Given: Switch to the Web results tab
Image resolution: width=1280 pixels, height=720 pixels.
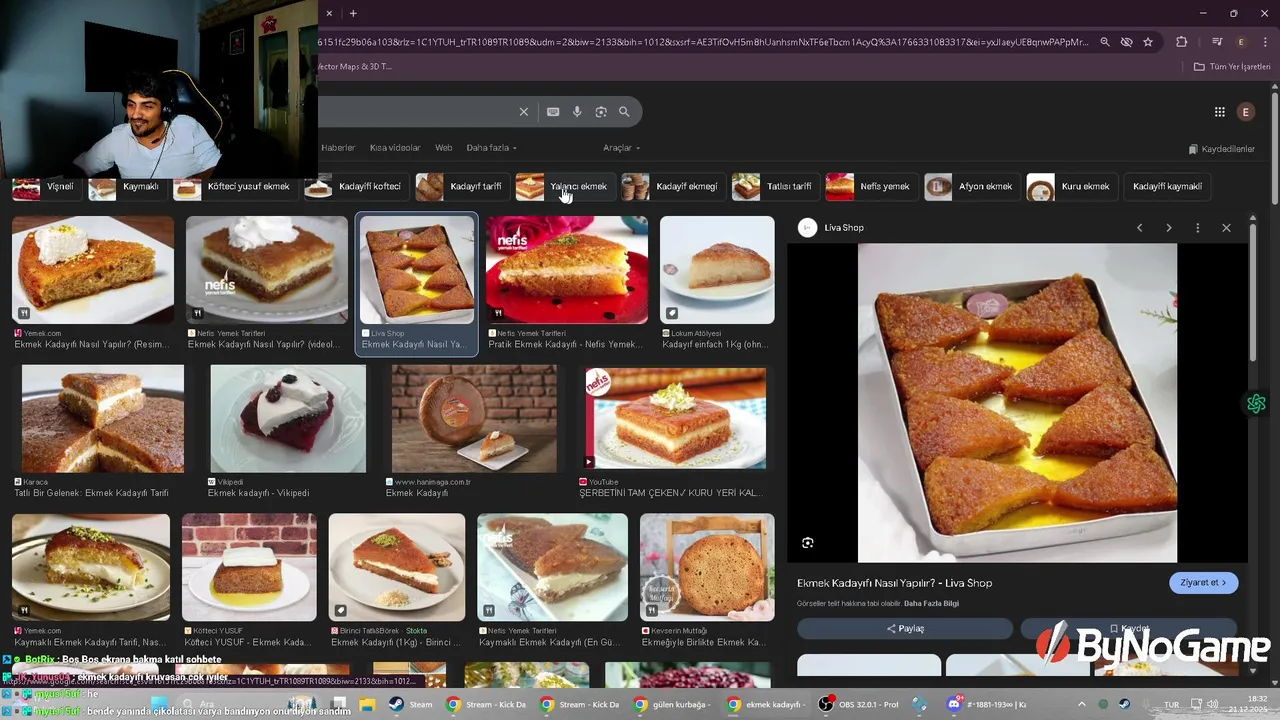Looking at the screenshot, I should [x=443, y=148].
